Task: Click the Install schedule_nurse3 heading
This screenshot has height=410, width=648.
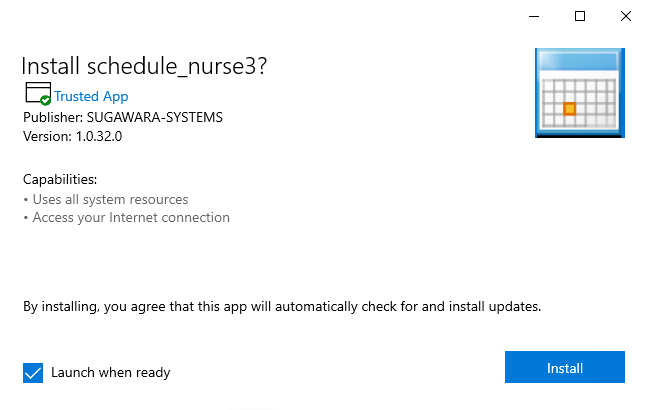Action: pos(145,66)
